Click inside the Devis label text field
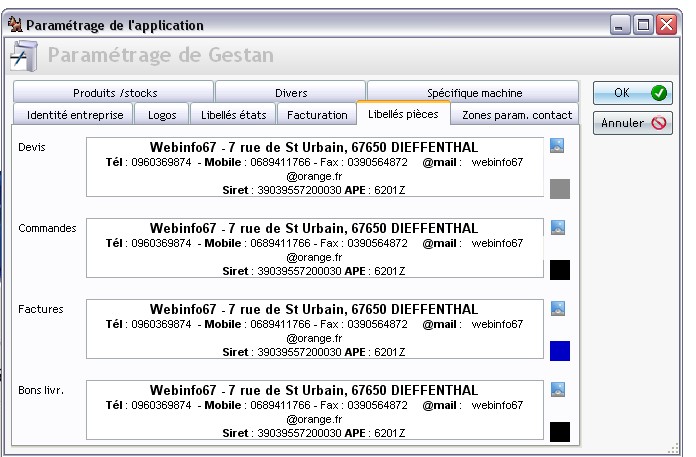696x457 pixels. [314, 166]
